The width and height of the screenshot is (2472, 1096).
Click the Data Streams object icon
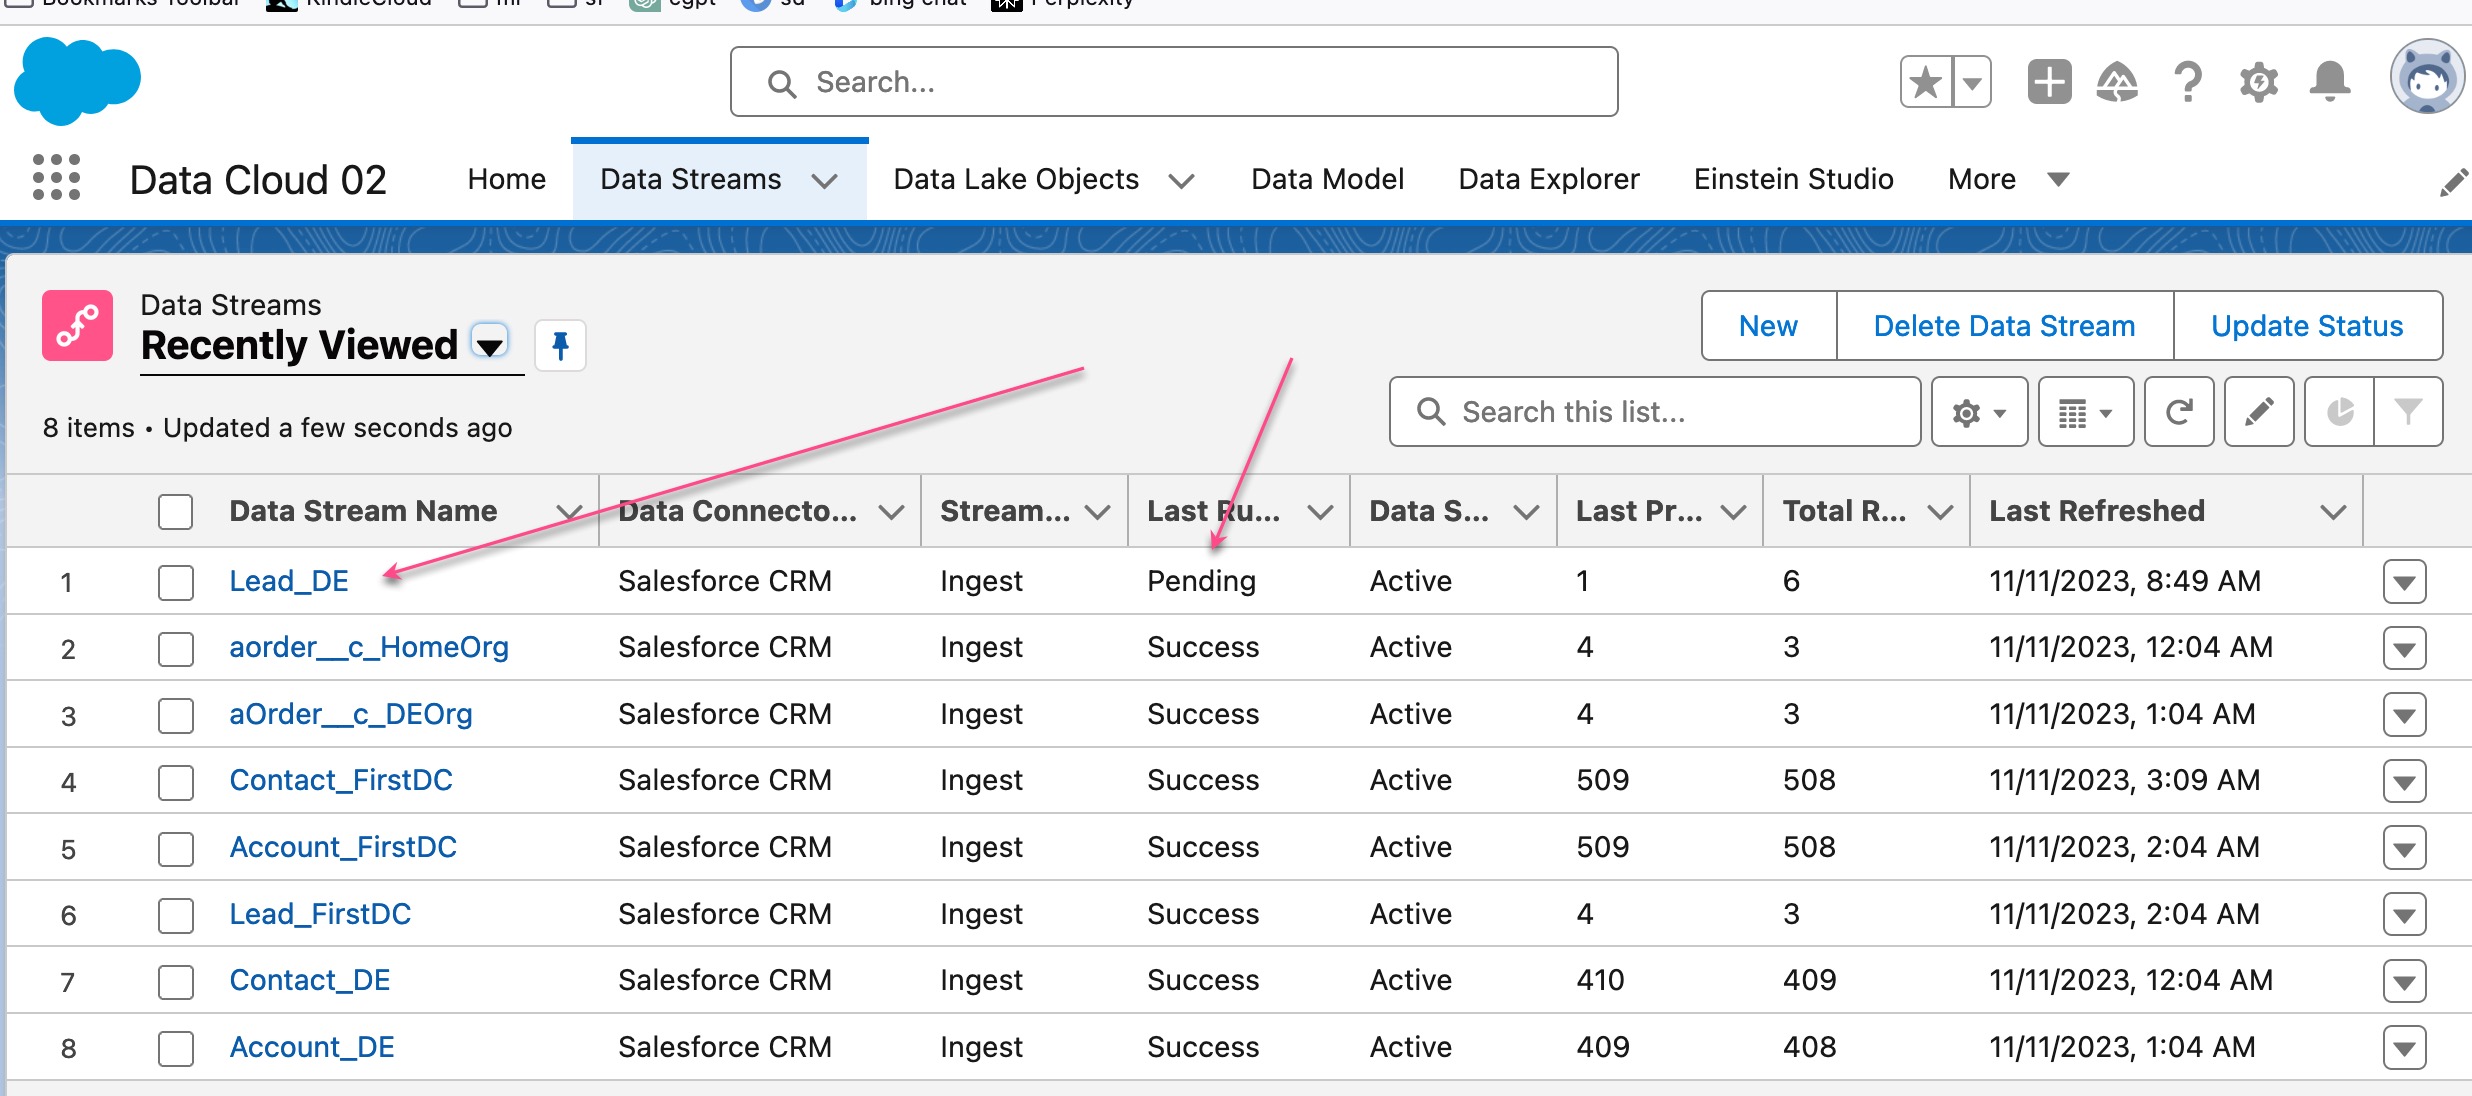pyautogui.click(x=77, y=326)
